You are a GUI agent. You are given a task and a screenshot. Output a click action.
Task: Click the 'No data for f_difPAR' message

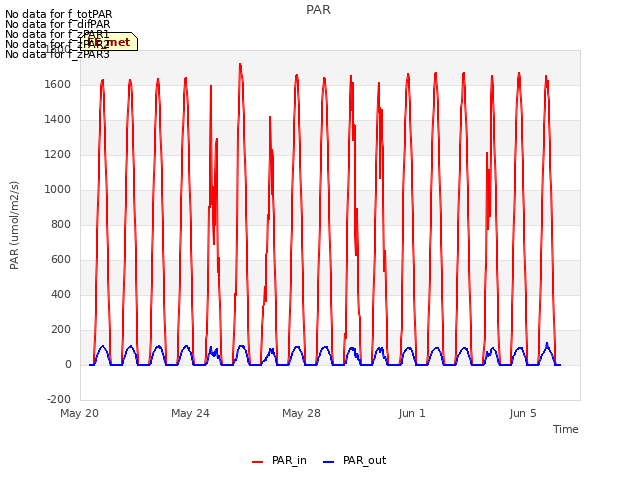pos(58,24)
